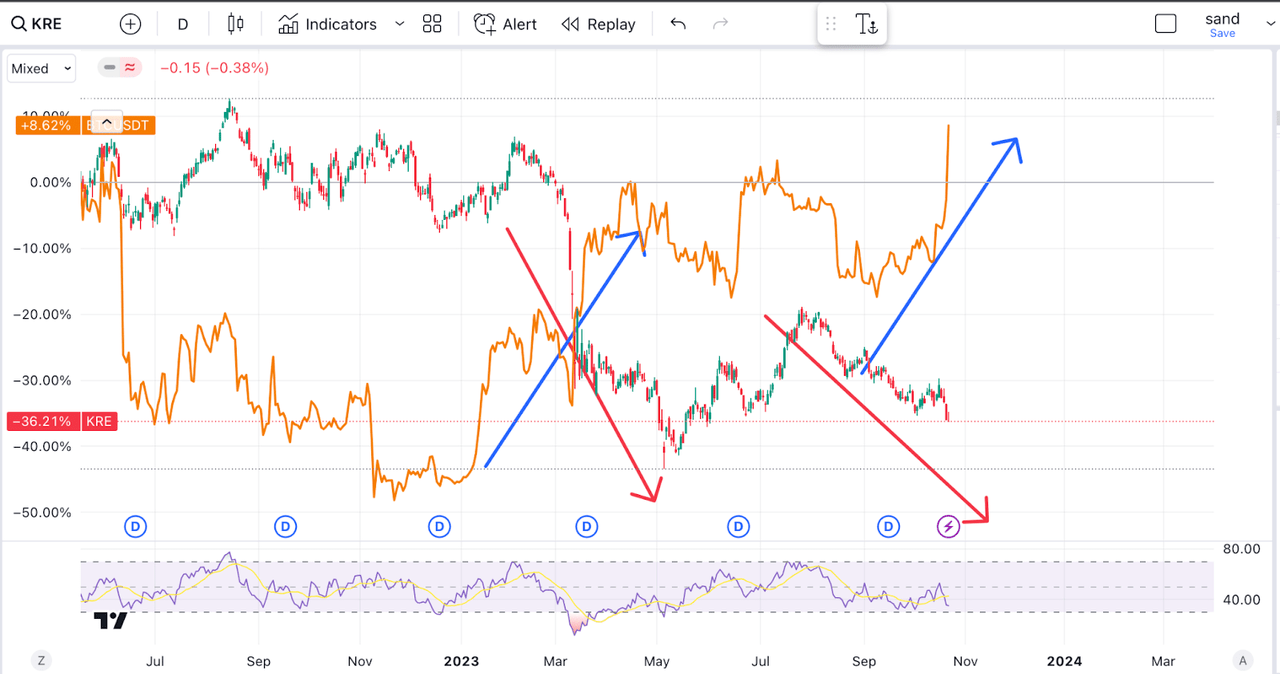Image resolution: width=1280 pixels, height=674 pixels.
Task: Click the greyed-out redo arrow
Action: tap(720, 24)
